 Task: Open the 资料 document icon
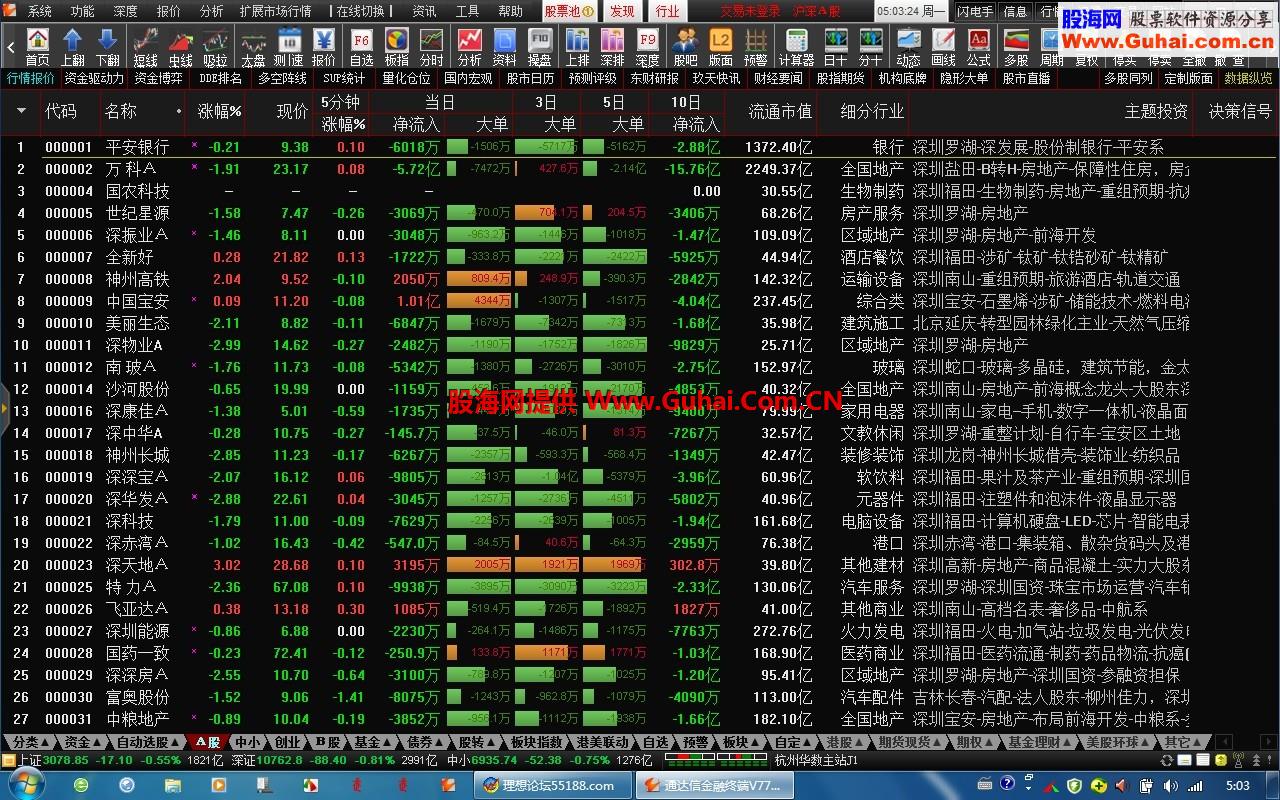[504, 47]
